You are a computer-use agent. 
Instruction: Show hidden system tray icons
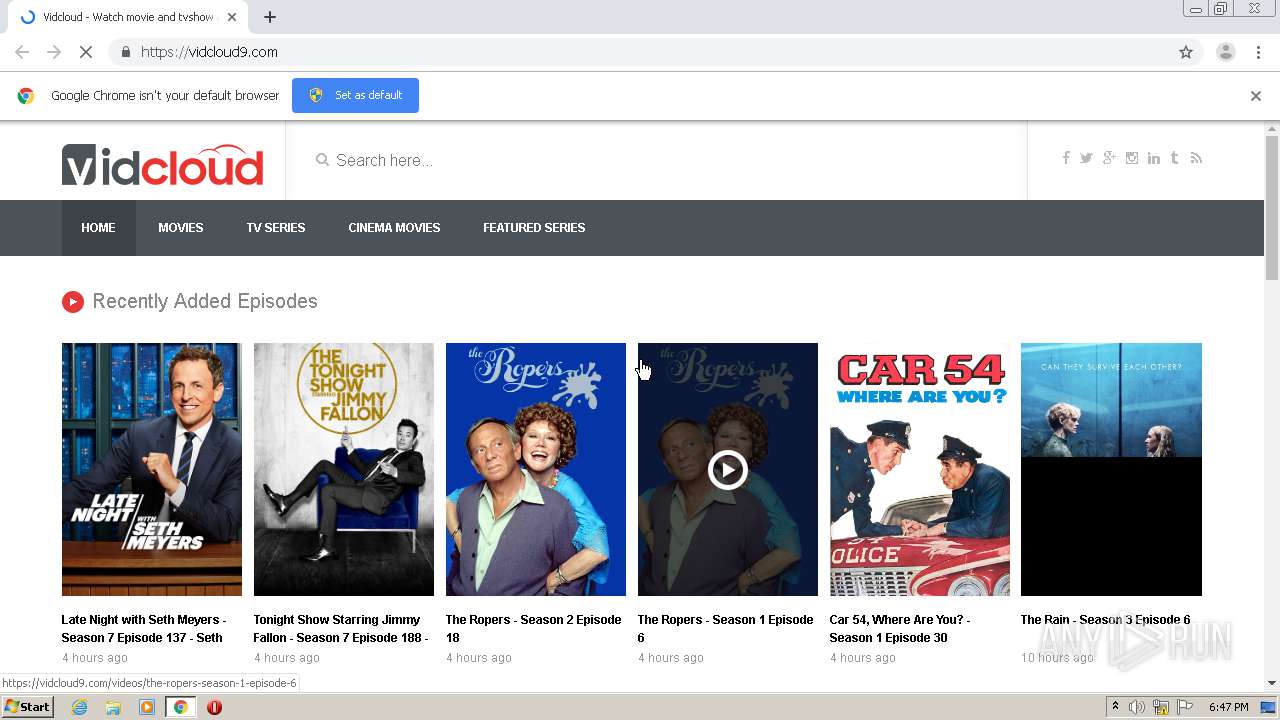(x=1115, y=707)
